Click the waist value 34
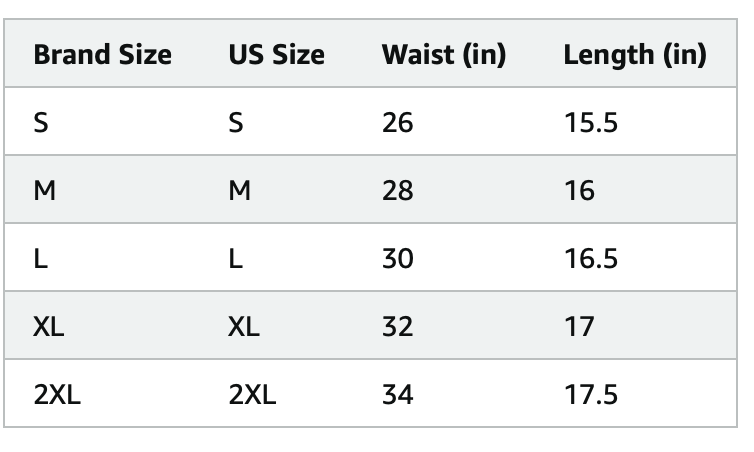The image size is (754, 452). click(398, 395)
